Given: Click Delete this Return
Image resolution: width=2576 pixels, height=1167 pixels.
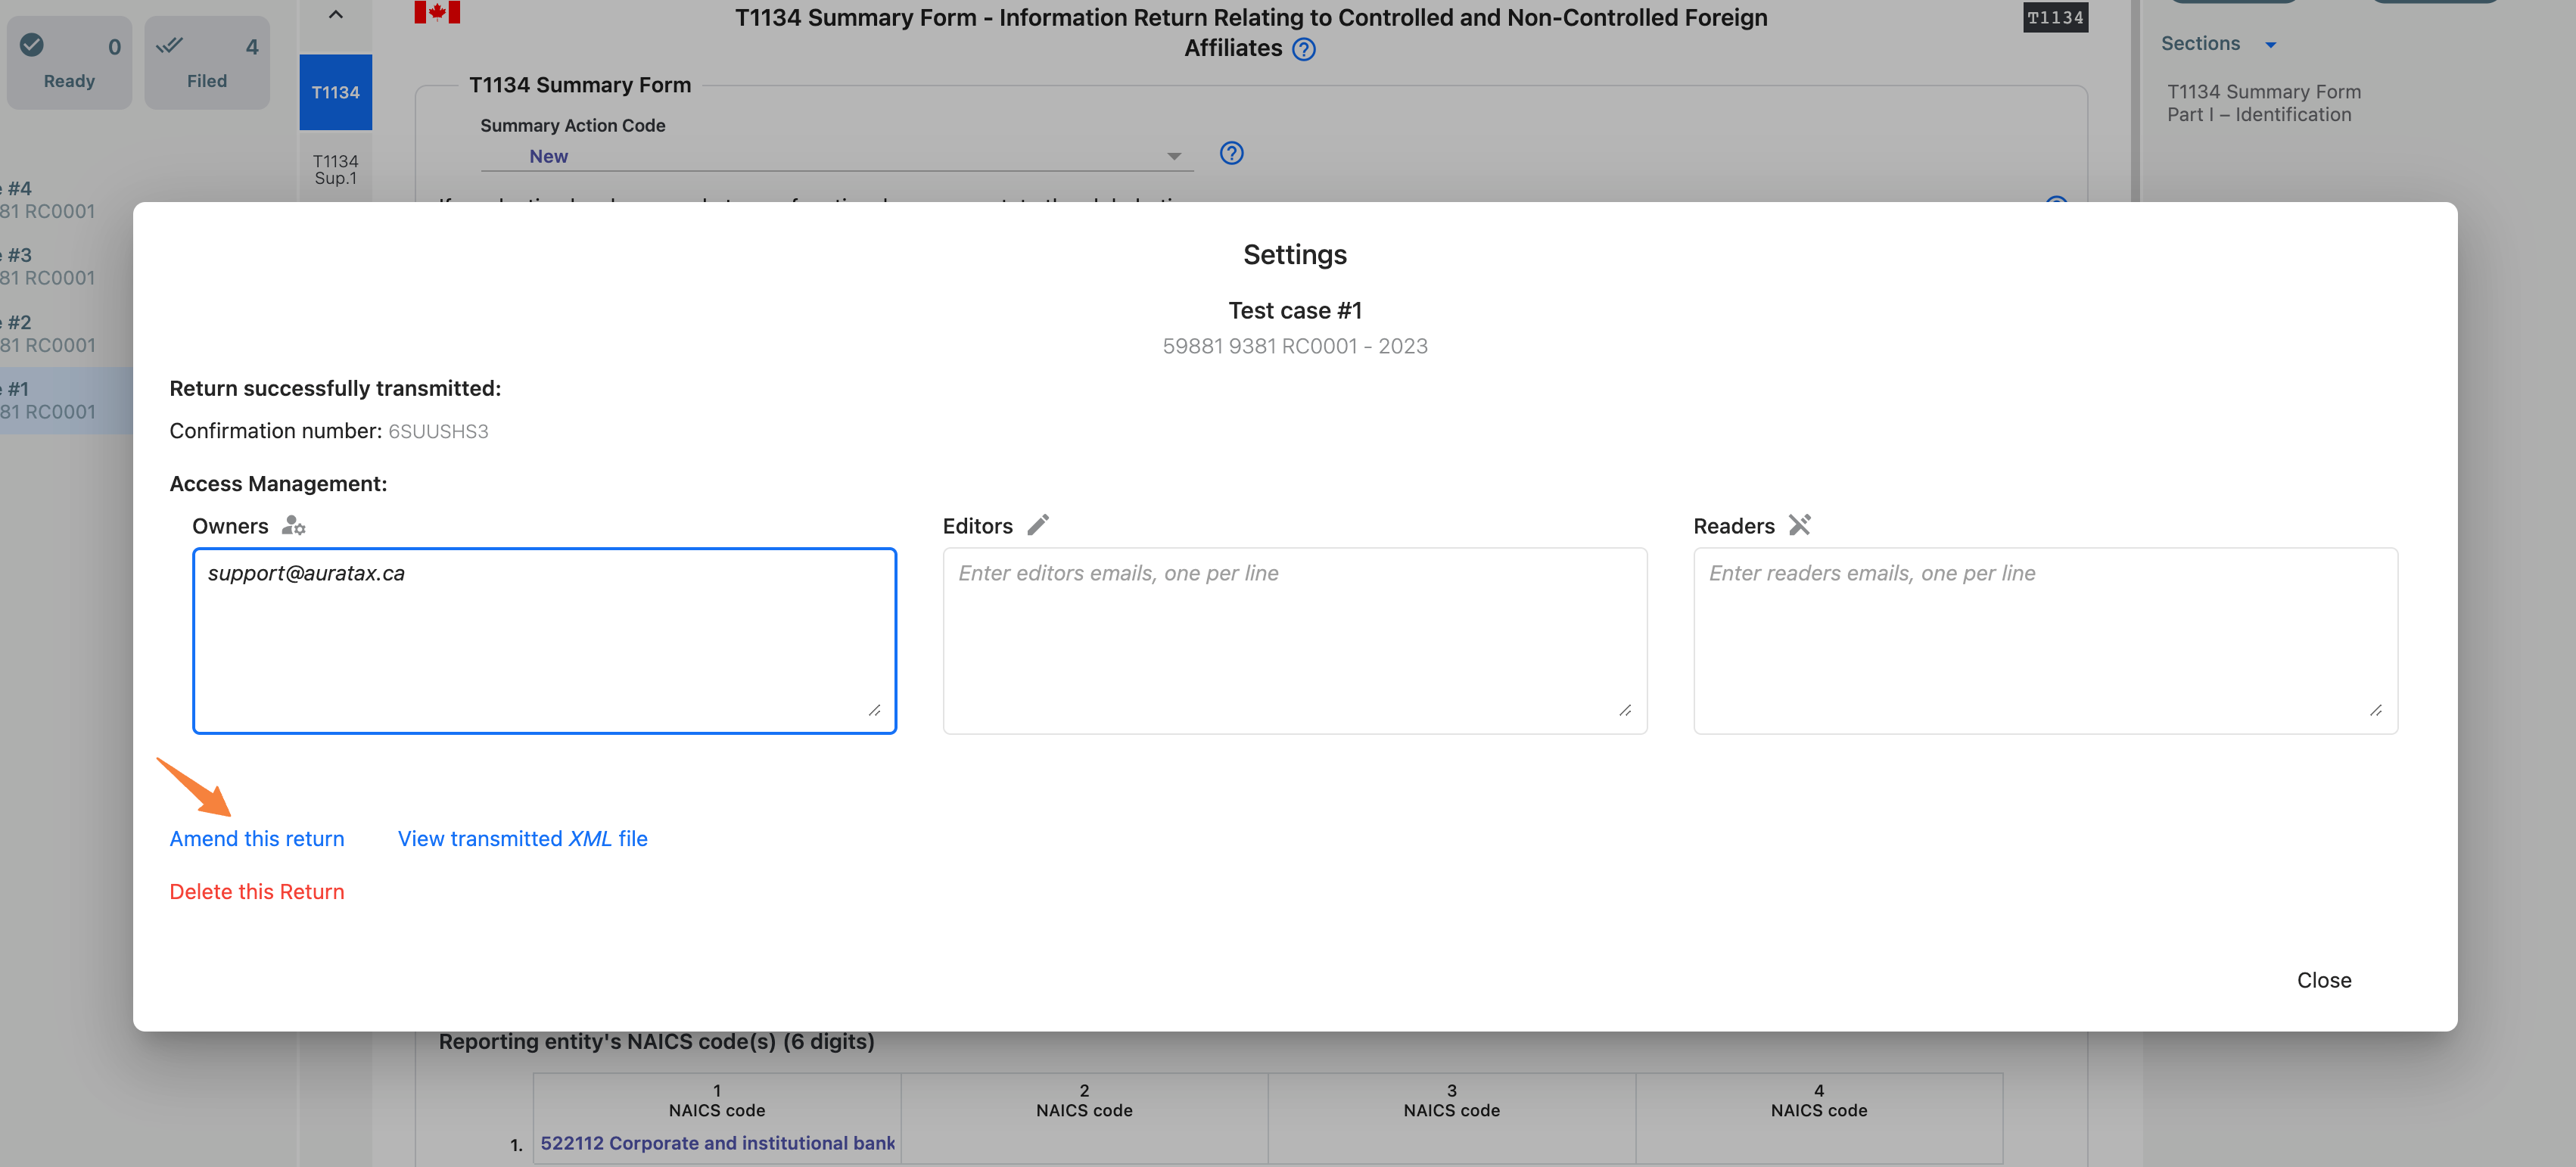Looking at the screenshot, I should (257, 891).
